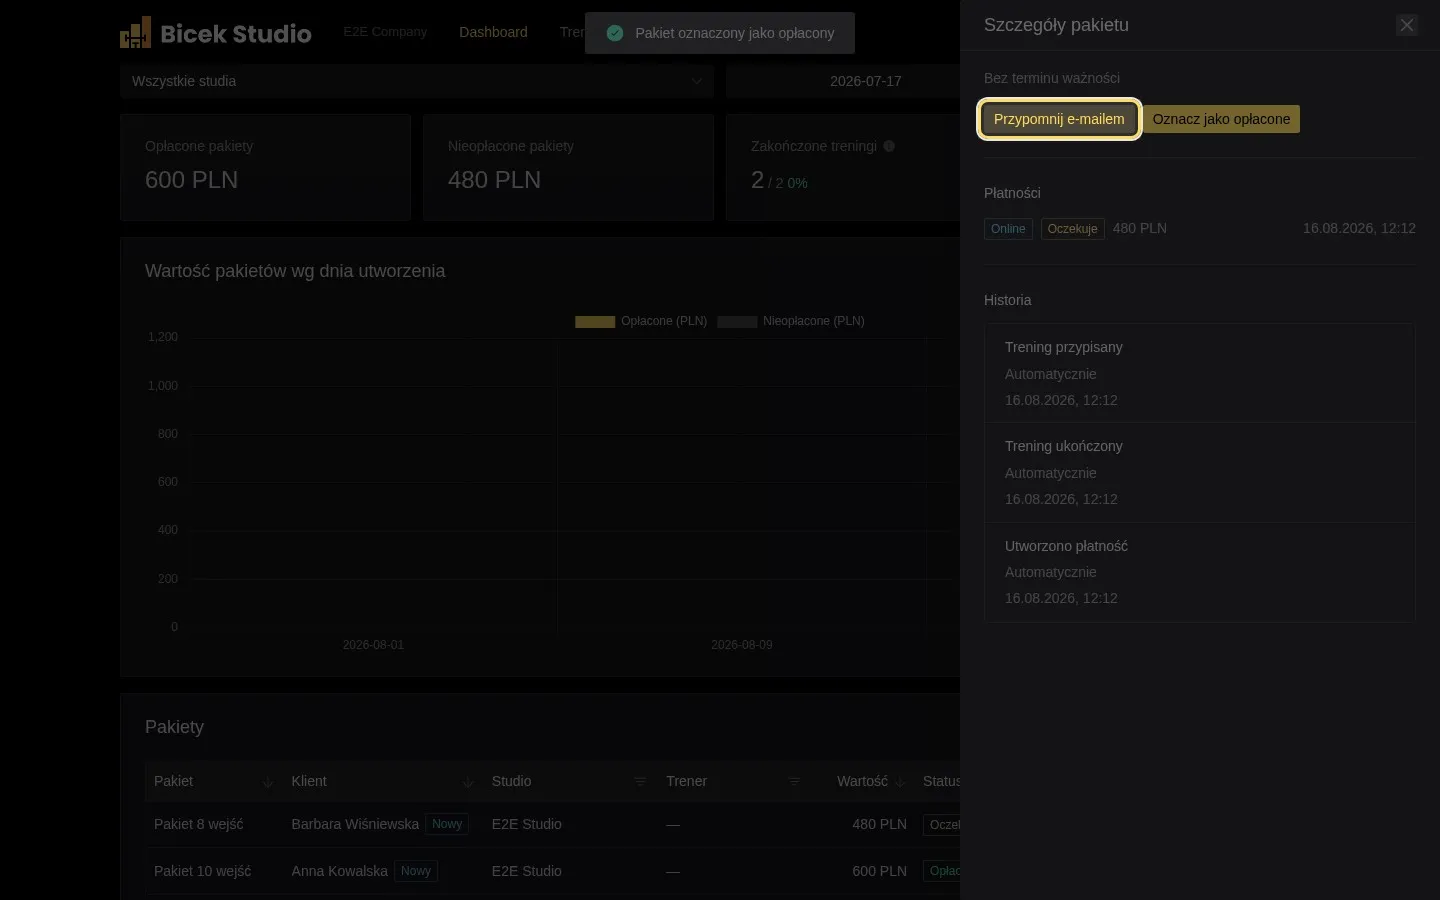Click the Pakiet 10 wejść row
The width and height of the screenshot is (1440, 900).
[552, 871]
